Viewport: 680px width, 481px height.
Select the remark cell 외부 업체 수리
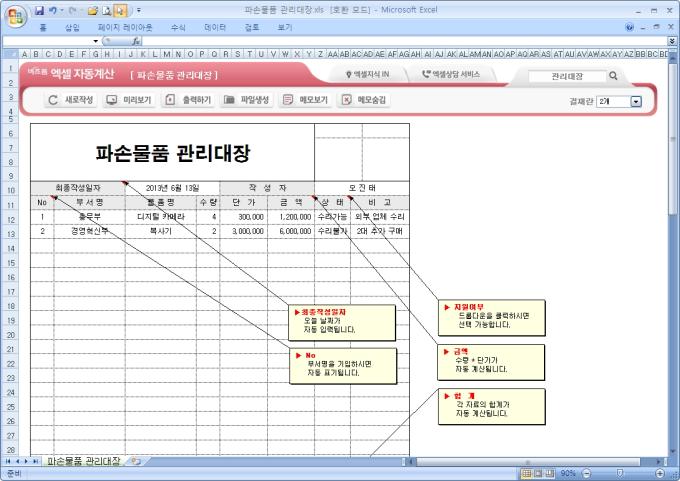click(380, 217)
